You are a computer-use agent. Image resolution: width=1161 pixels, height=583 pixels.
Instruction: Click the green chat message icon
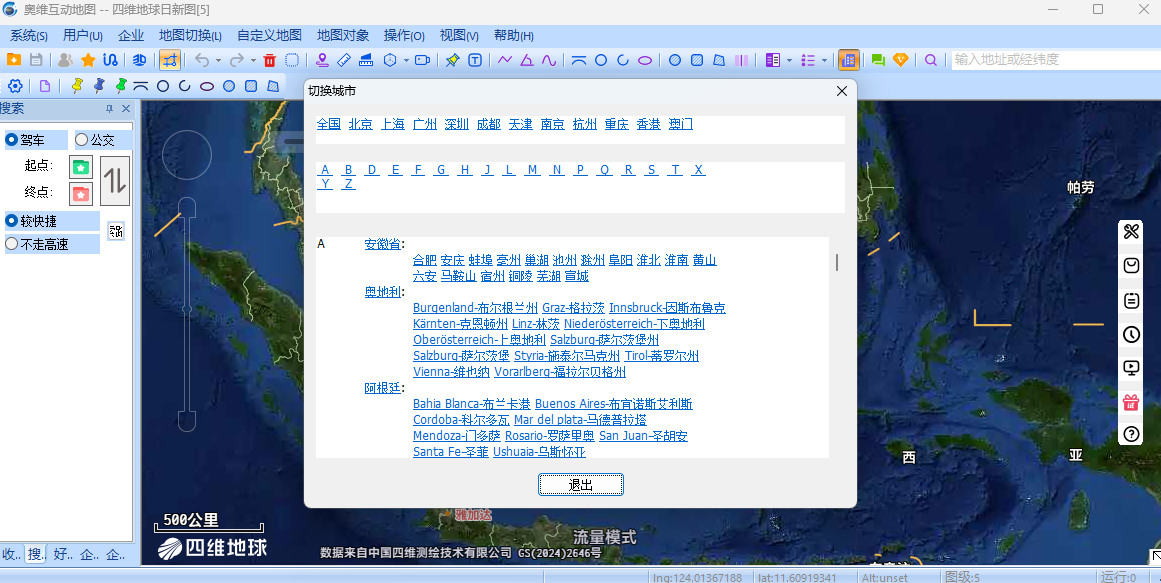[878, 60]
